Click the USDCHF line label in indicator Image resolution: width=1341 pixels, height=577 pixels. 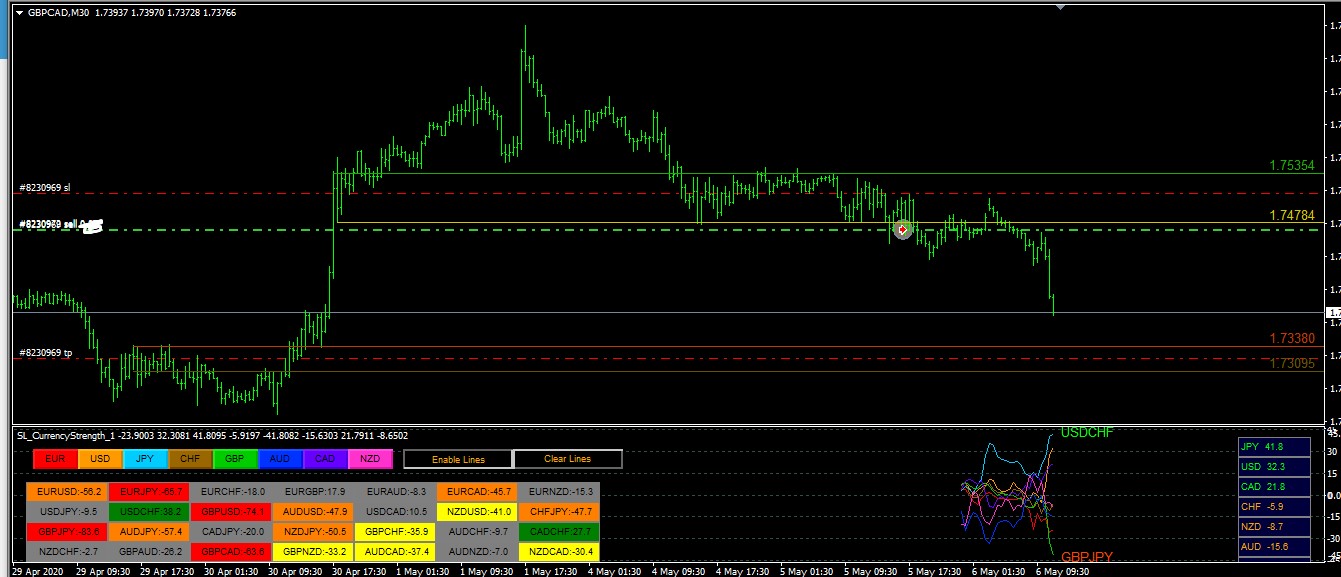tap(1086, 433)
